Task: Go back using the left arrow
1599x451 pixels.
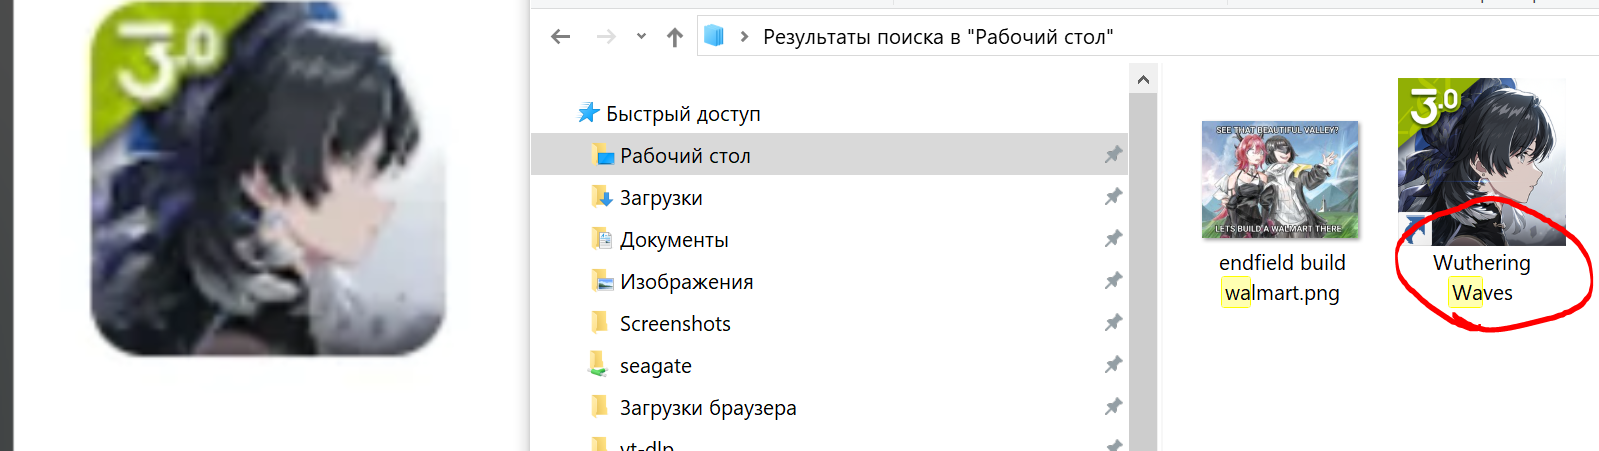Action: coord(560,37)
